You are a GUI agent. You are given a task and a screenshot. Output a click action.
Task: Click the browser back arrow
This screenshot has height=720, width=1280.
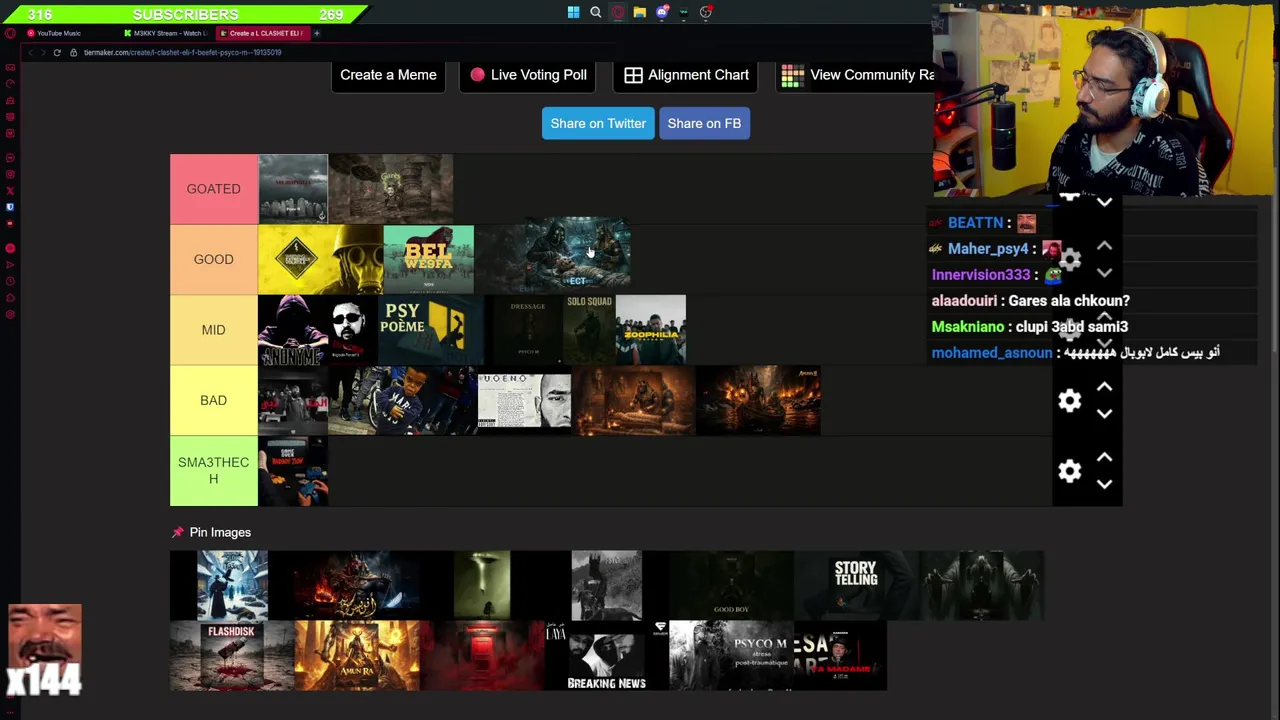pyautogui.click(x=29, y=52)
